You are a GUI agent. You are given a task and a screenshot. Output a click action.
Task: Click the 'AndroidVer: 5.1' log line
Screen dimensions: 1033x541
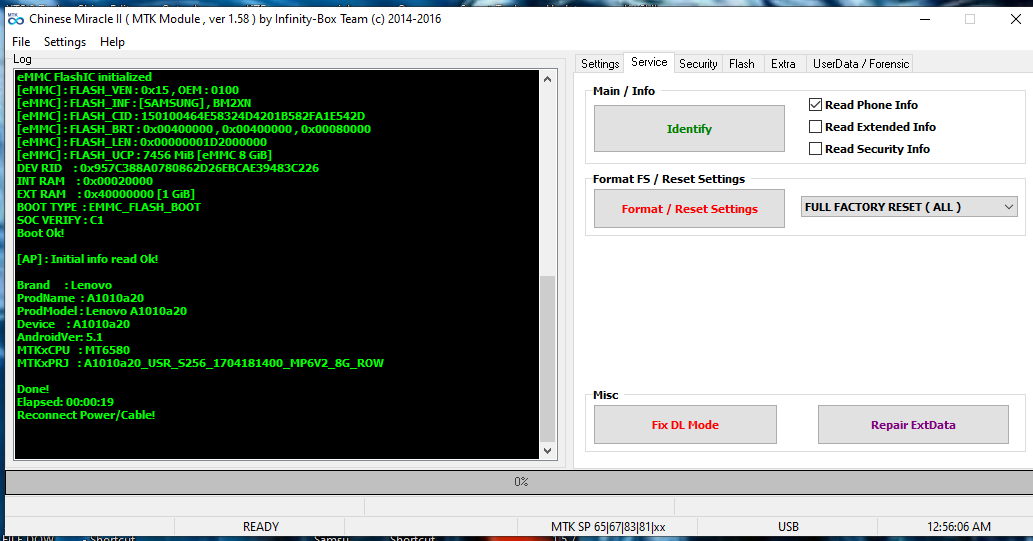pyautogui.click(x=60, y=337)
